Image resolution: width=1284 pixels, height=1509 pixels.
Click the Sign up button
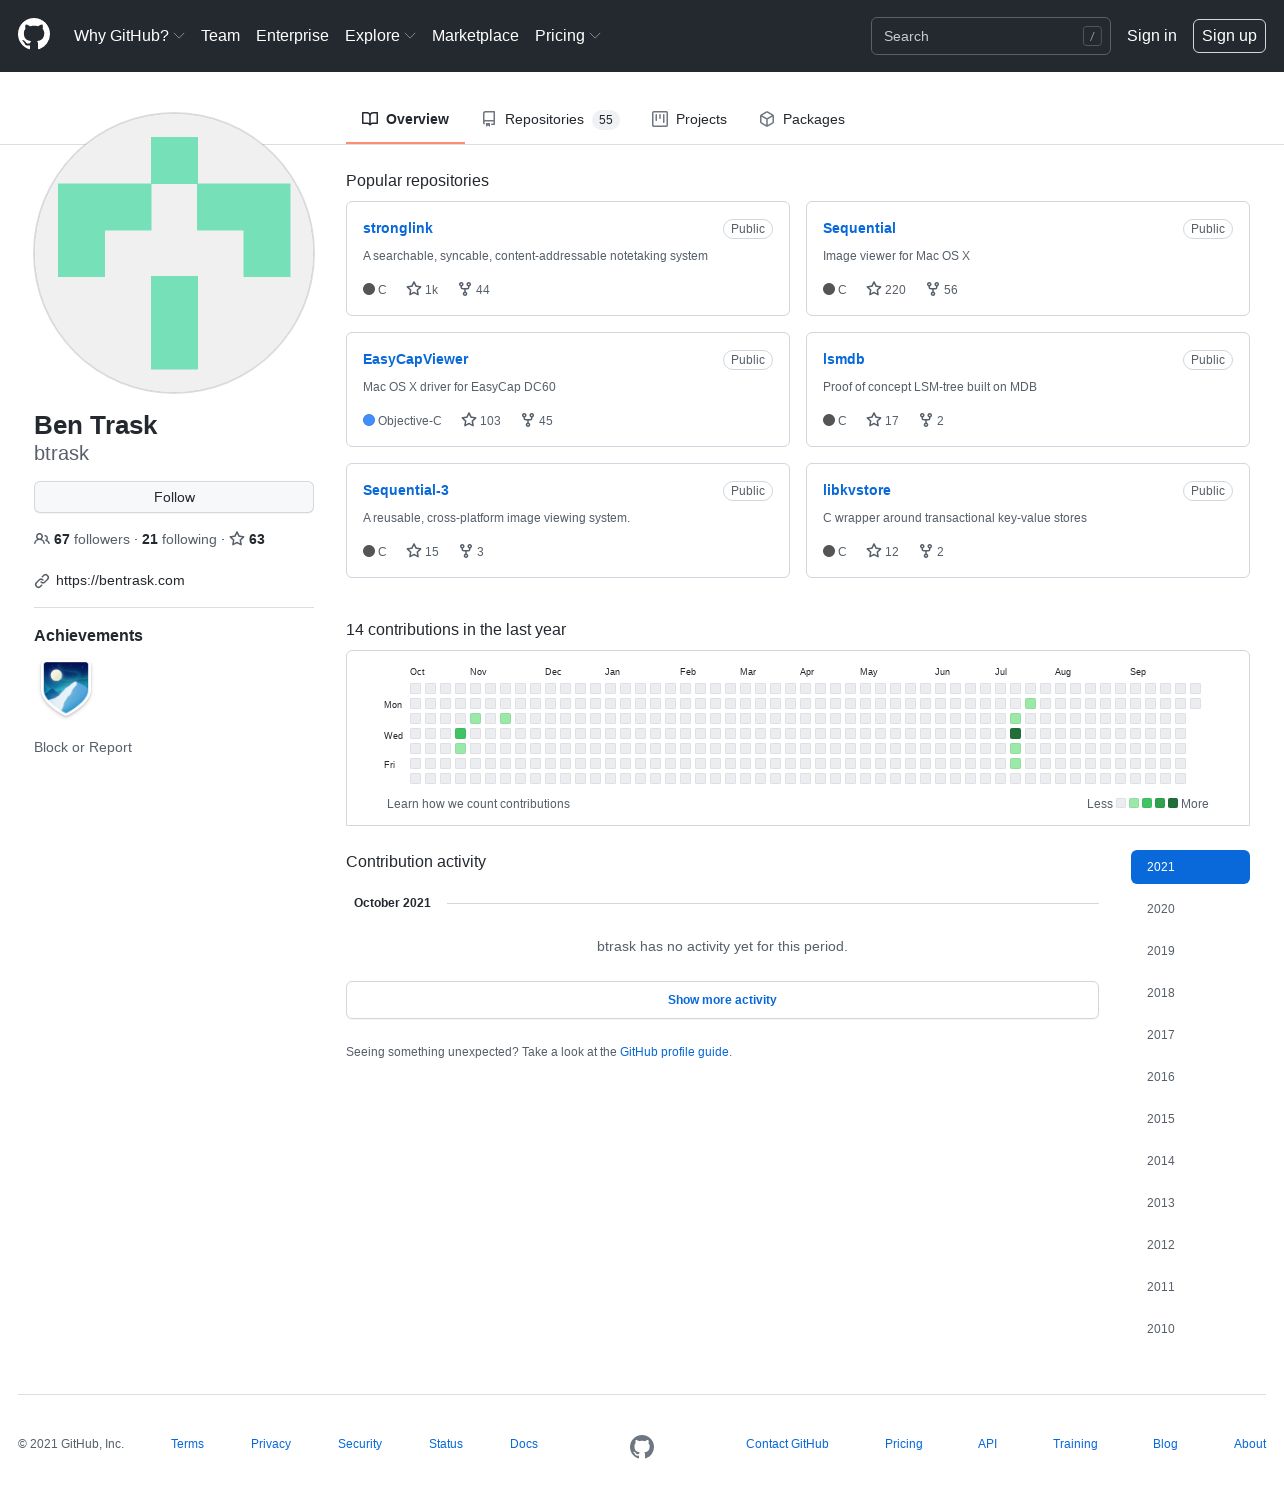coord(1229,36)
